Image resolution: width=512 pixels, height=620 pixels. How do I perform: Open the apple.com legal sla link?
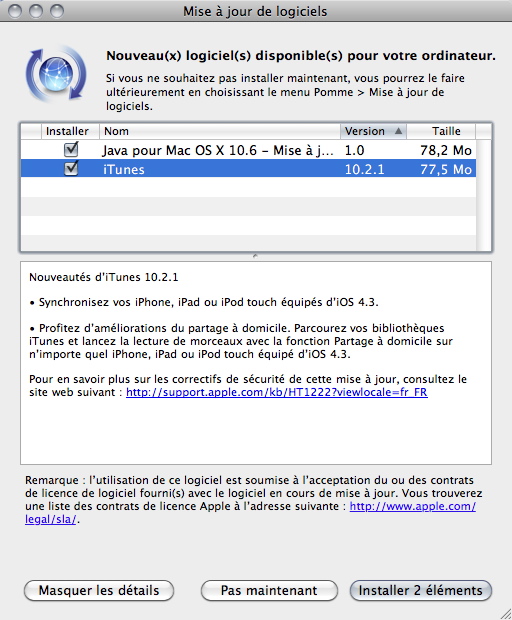[x=413, y=506]
